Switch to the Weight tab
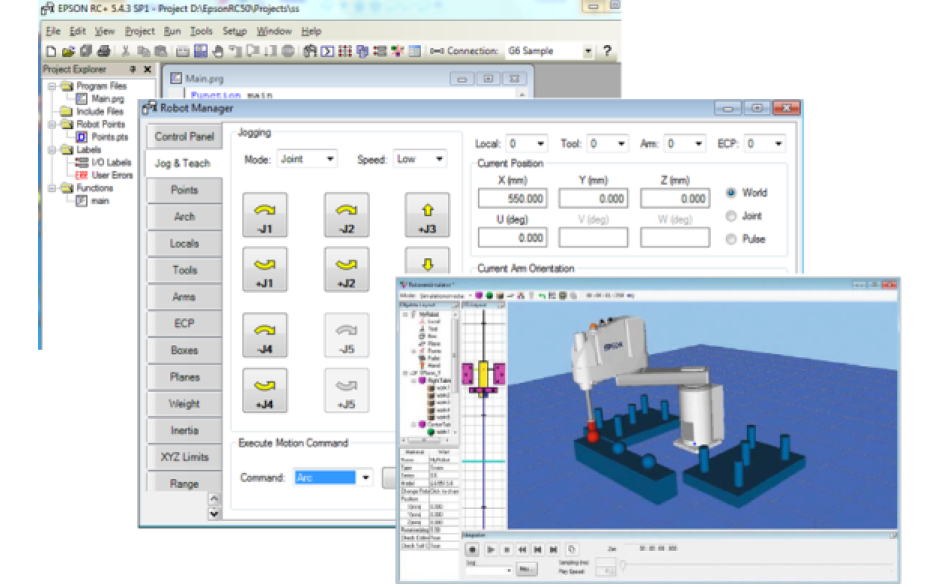Image resolution: width=940 pixels, height=587 pixels. (x=184, y=404)
